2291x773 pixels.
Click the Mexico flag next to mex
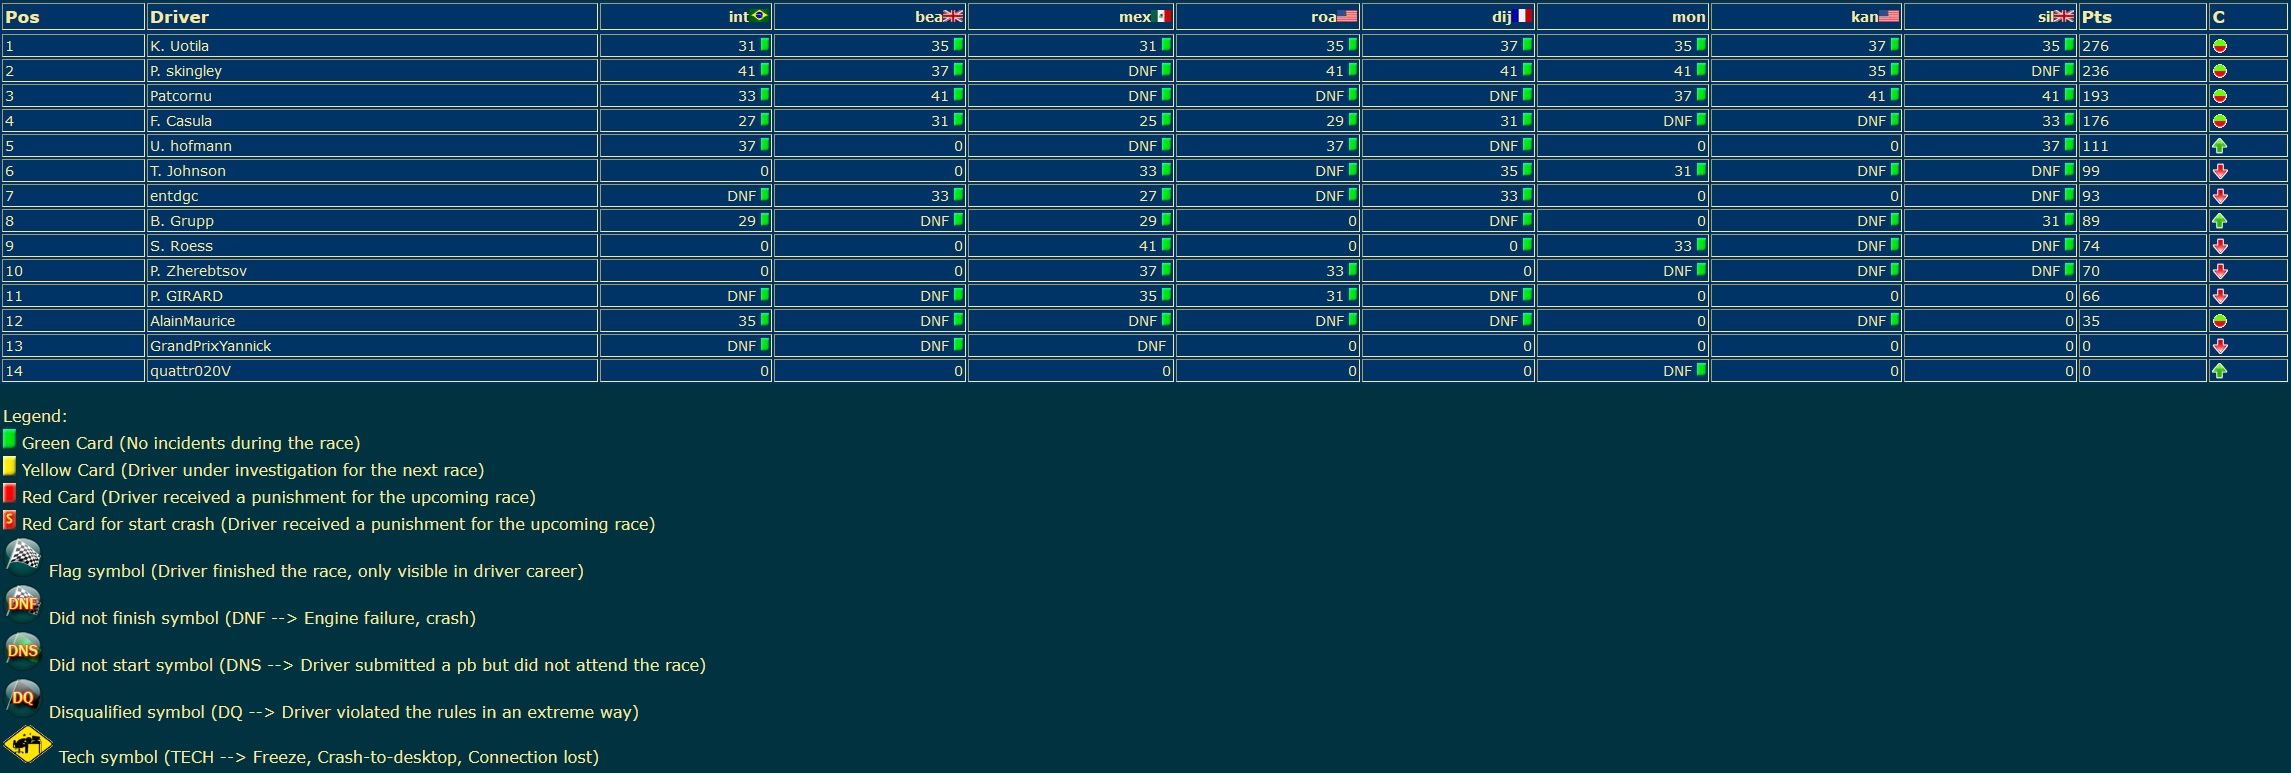click(x=1163, y=16)
